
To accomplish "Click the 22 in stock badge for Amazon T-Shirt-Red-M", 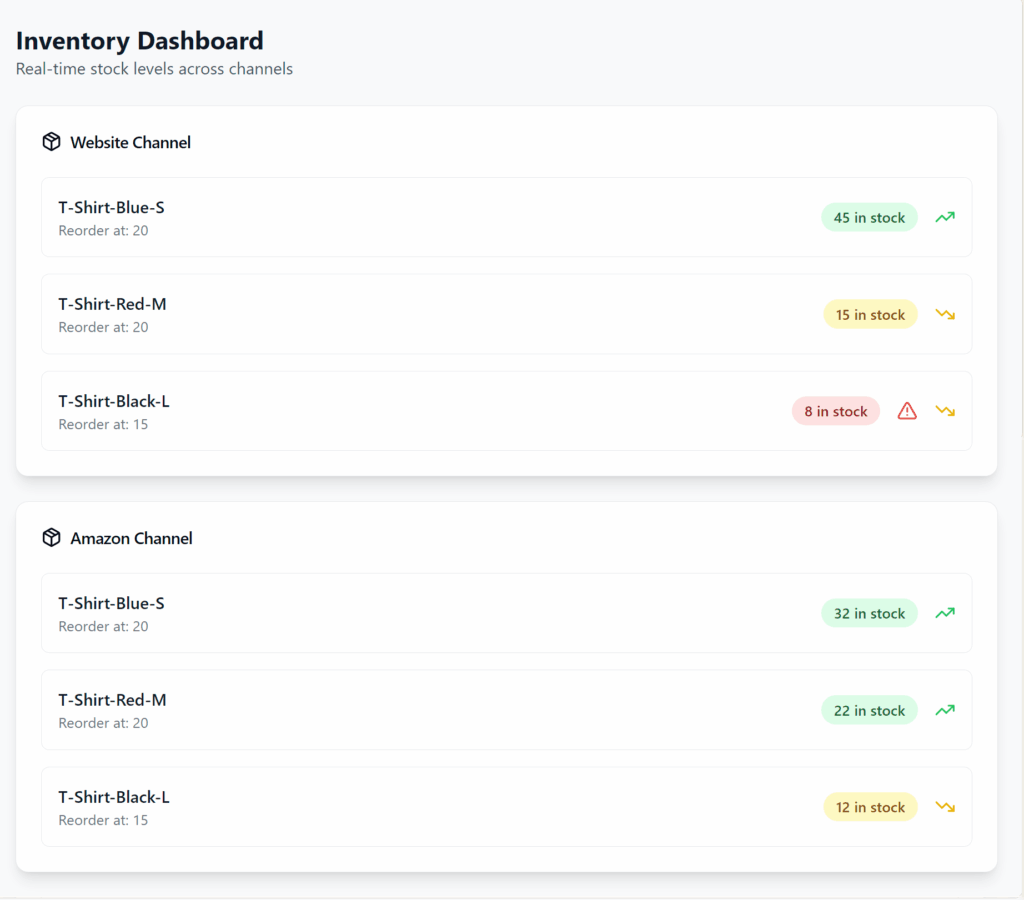I will pyautogui.click(x=870, y=710).
